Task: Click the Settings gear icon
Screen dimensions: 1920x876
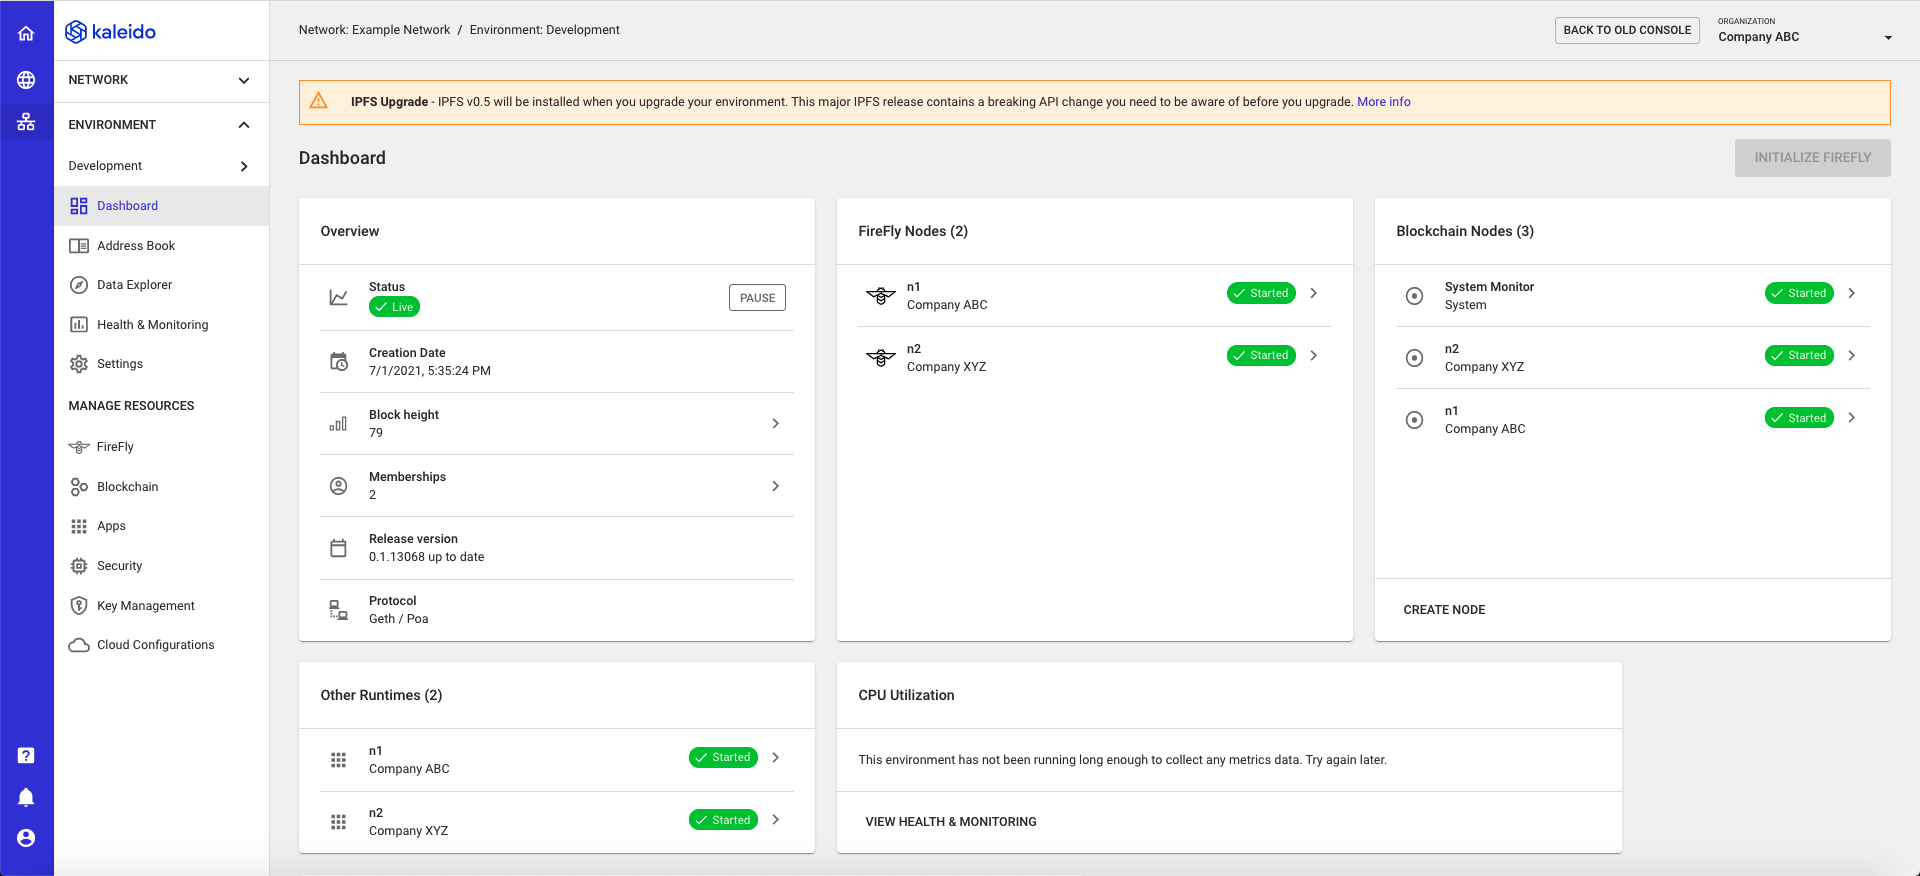Action: click(x=79, y=364)
